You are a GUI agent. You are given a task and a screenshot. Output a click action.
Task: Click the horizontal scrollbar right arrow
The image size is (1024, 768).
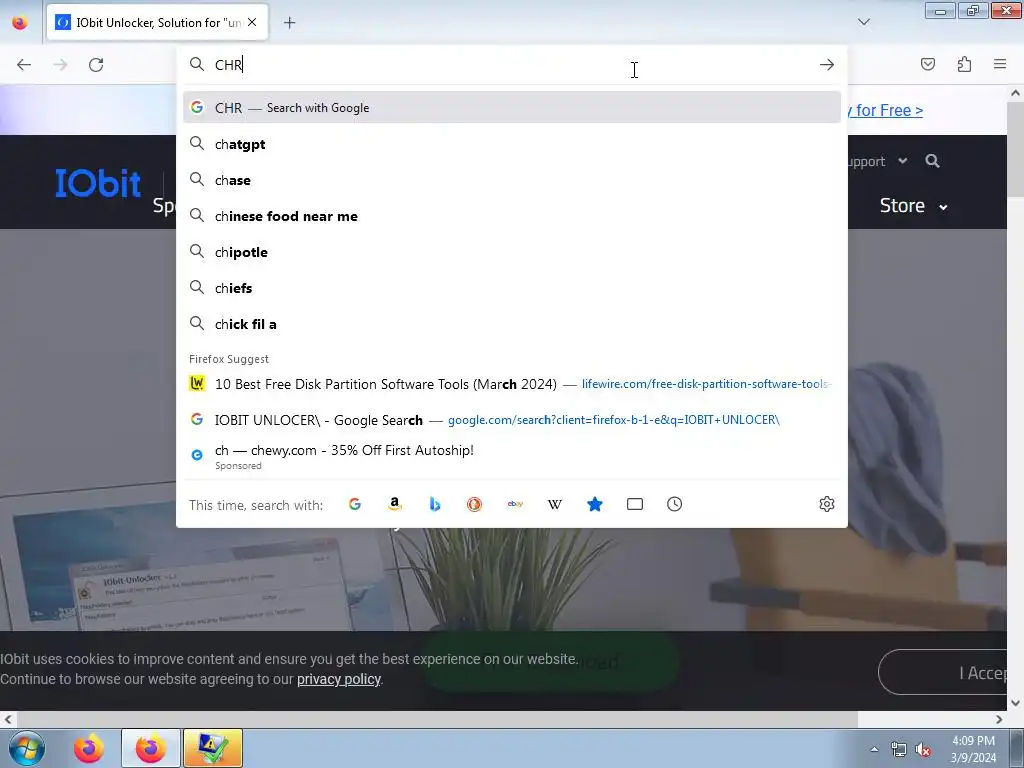coord(999,719)
